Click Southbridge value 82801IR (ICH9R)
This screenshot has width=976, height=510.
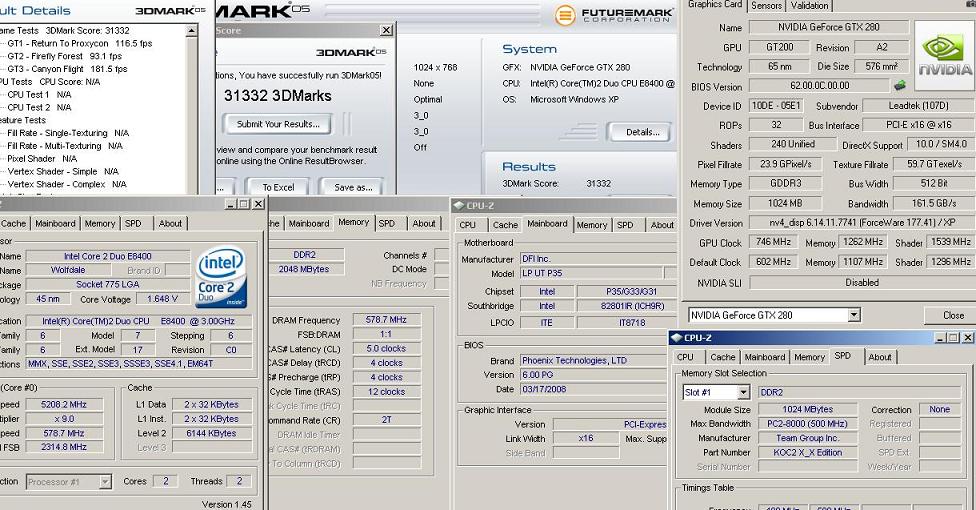point(626,306)
